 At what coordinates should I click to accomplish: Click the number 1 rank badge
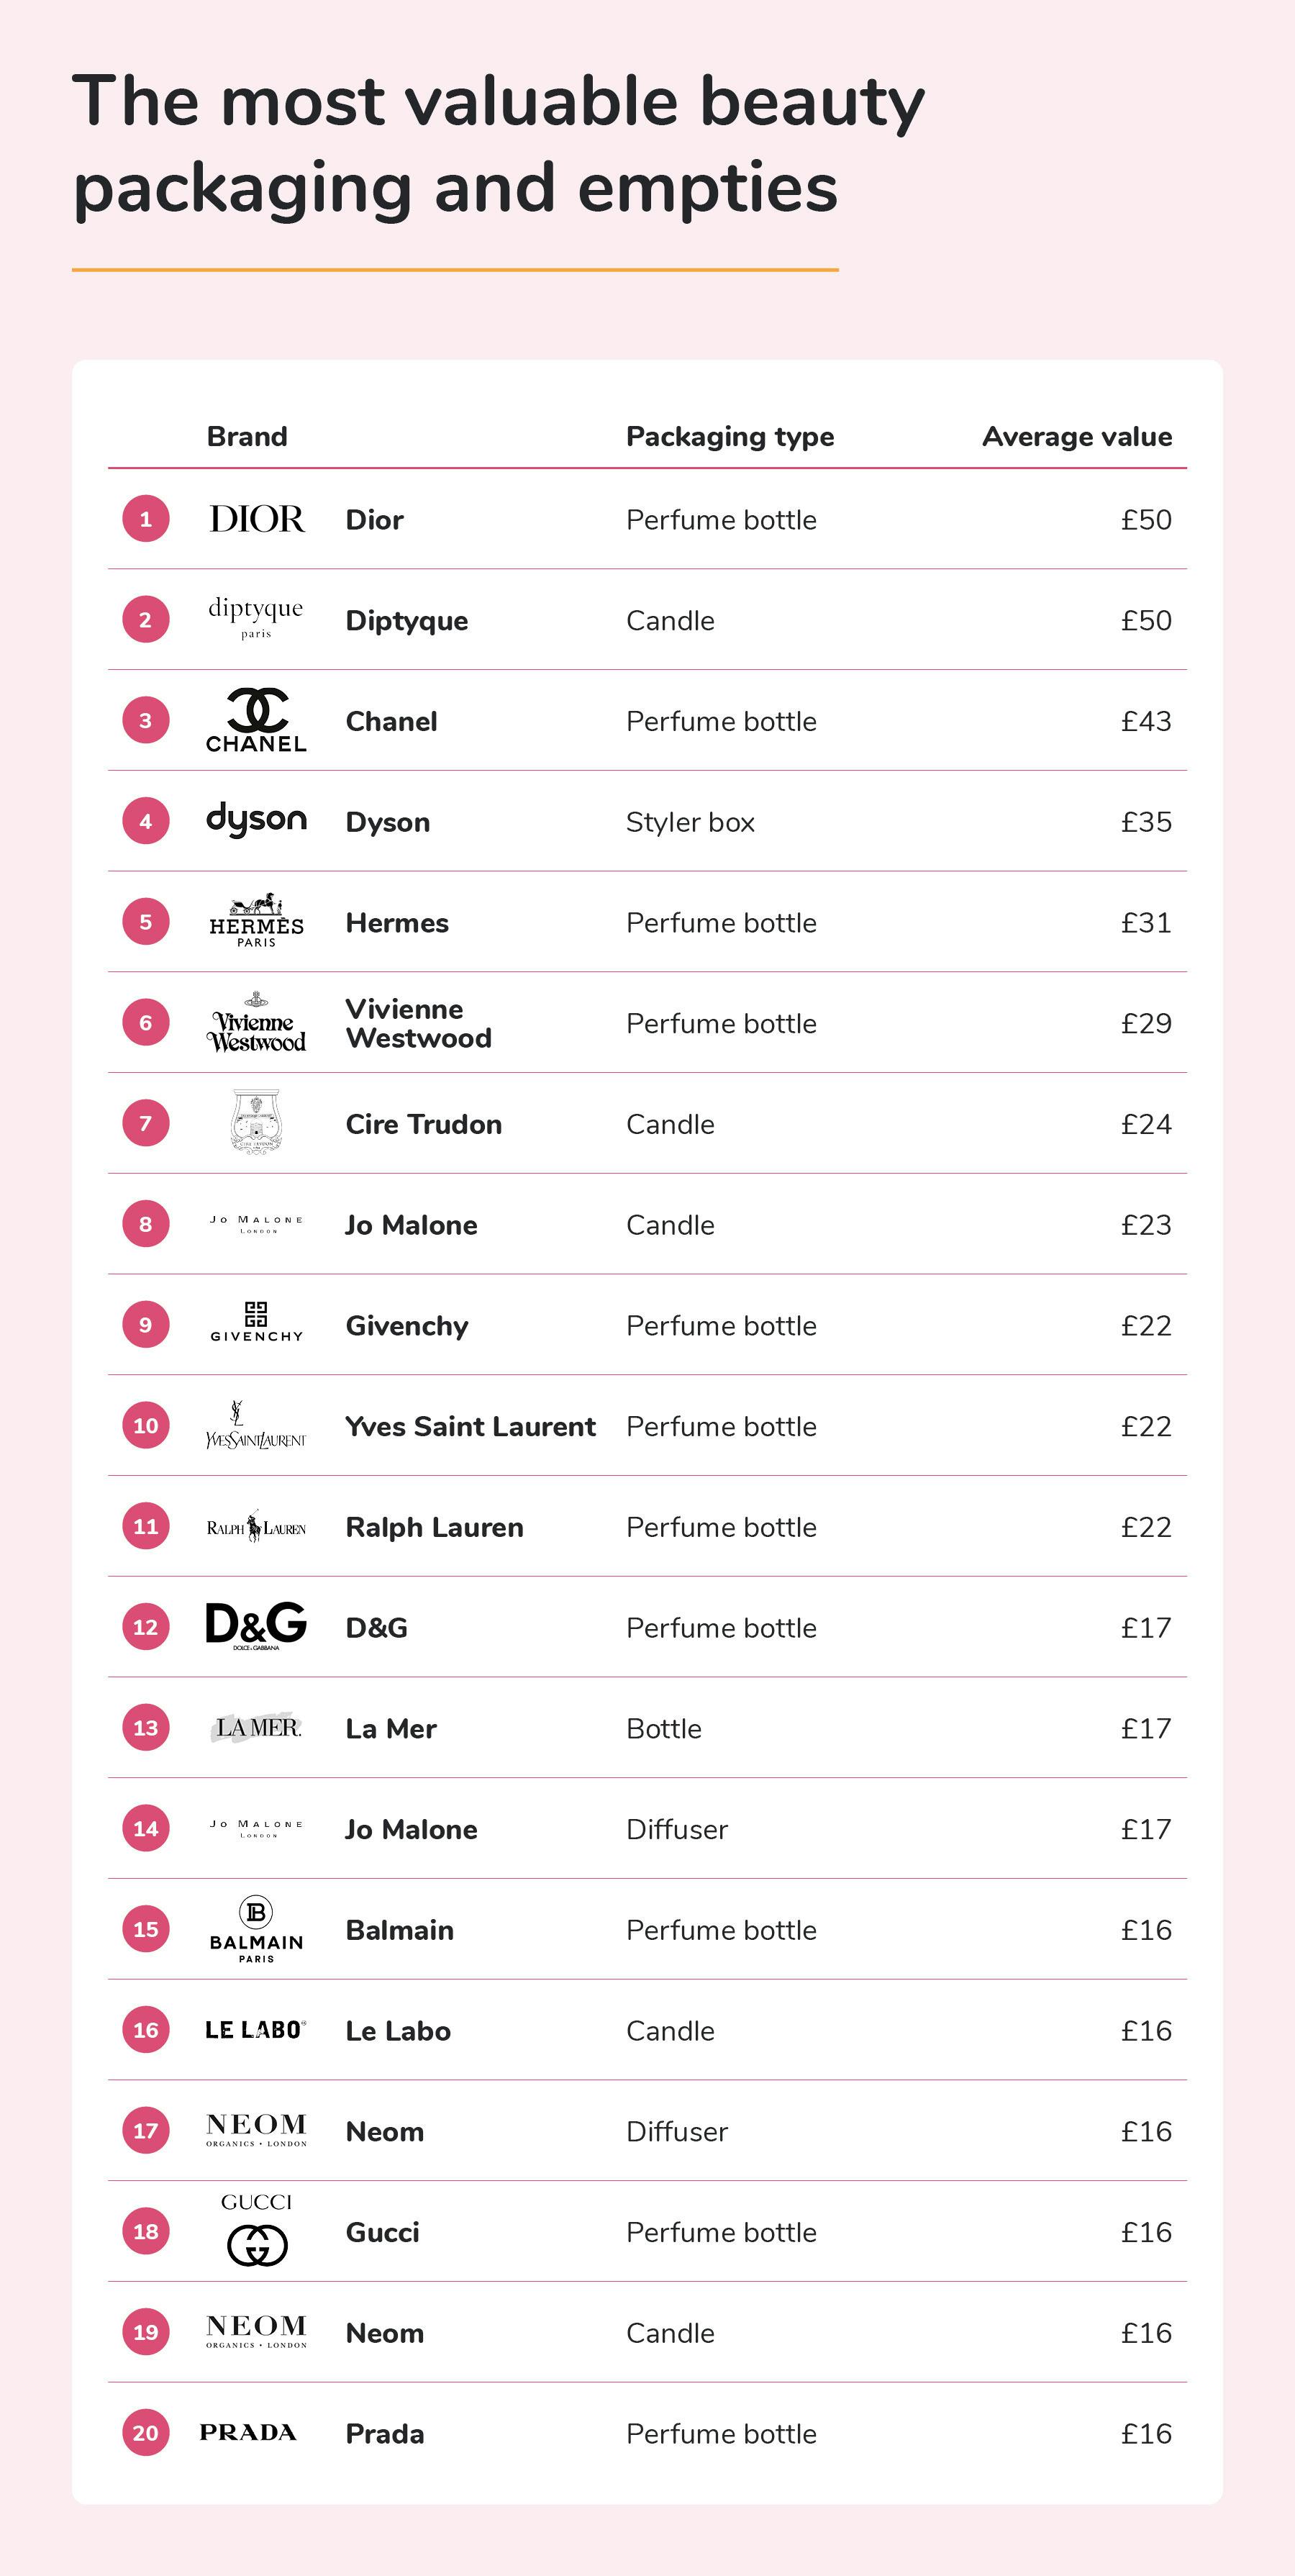click(x=146, y=519)
